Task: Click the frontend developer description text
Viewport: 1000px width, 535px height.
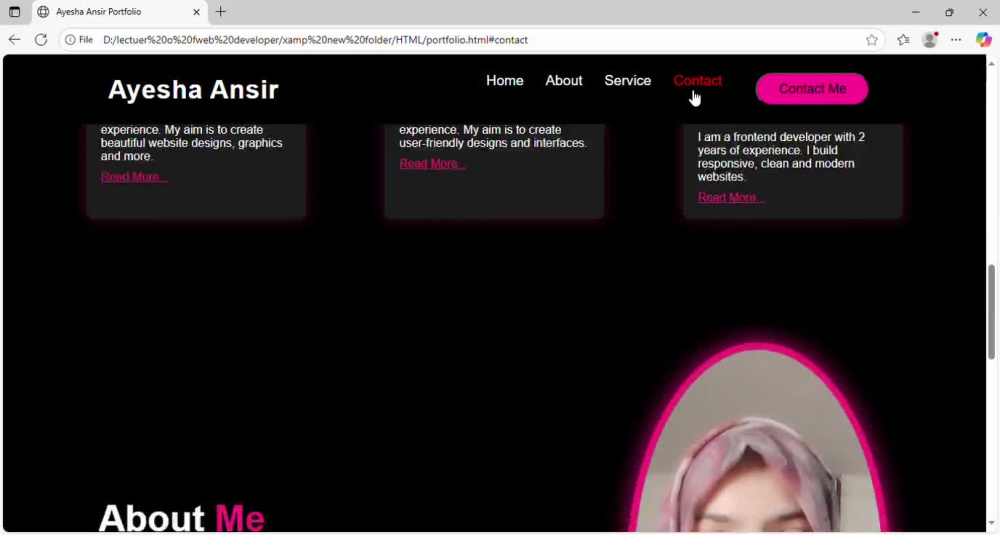Action: coord(781,157)
